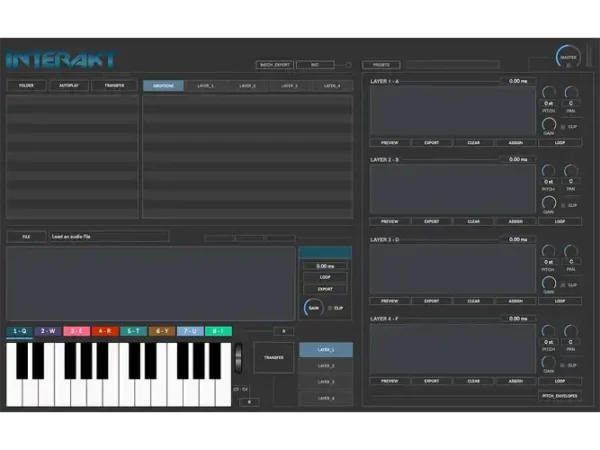The height and width of the screenshot is (450, 600).
Task: Select the brown 6 - Y pad
Action: [x=162, y=331]
